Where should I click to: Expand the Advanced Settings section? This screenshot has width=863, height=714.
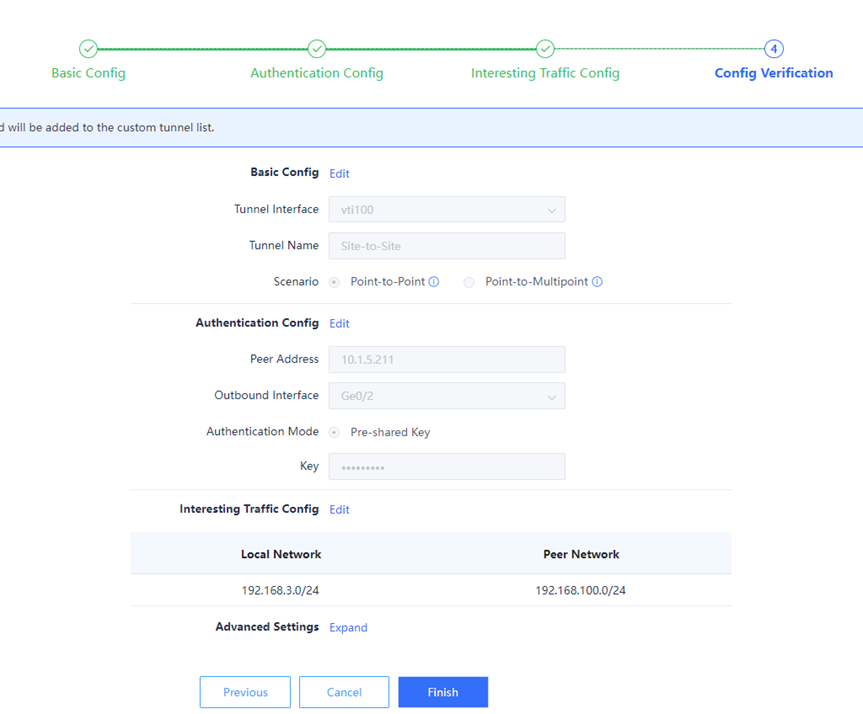click(x=348, y=628)
